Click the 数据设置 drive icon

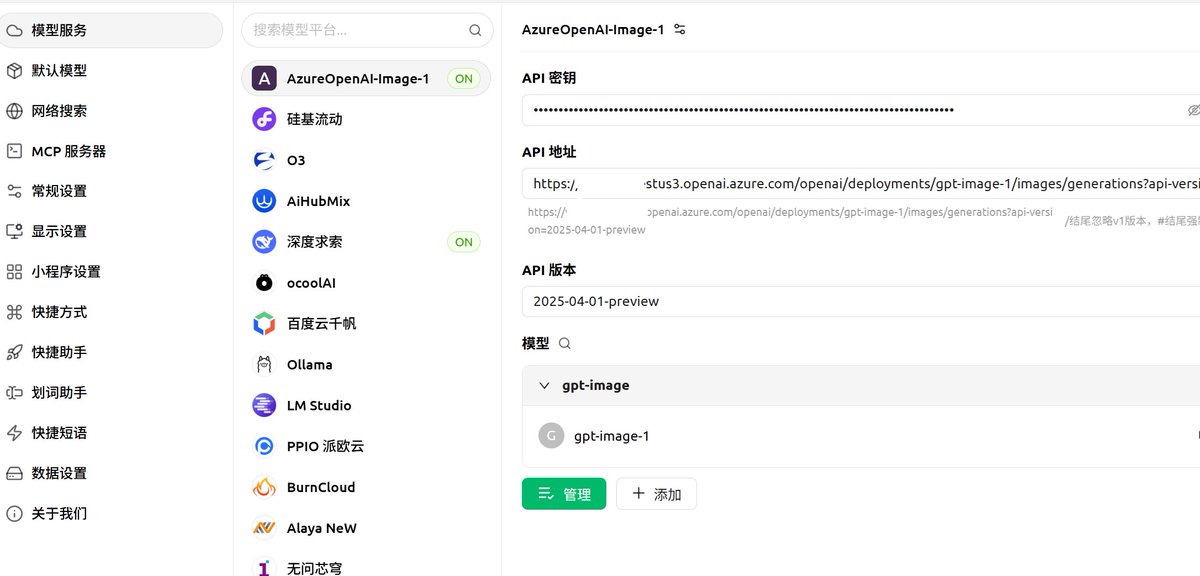[14, 473]
